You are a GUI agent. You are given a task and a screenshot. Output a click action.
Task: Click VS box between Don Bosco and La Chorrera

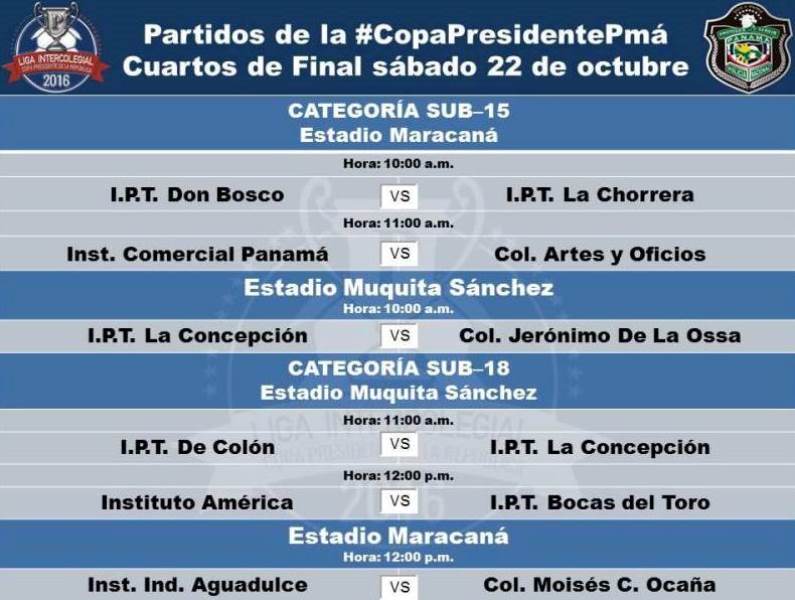(x=399, y=196)
